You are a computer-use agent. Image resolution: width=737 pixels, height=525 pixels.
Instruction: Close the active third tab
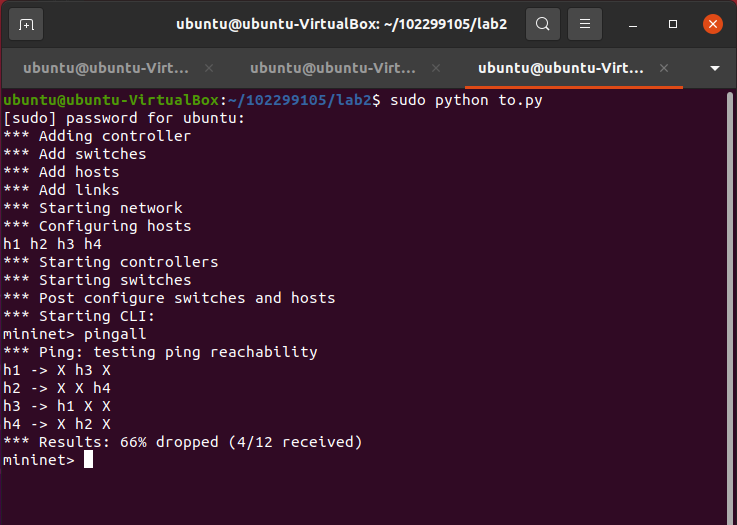[664, 68]
